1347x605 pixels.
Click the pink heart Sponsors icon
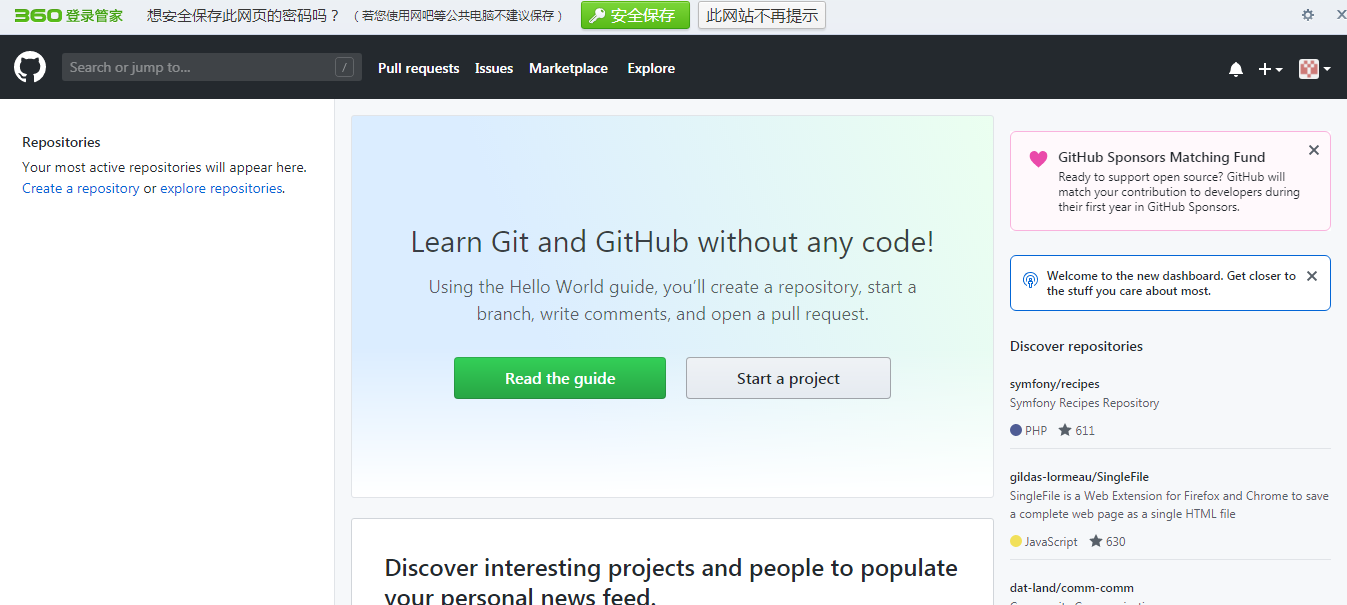(1038, 158)
